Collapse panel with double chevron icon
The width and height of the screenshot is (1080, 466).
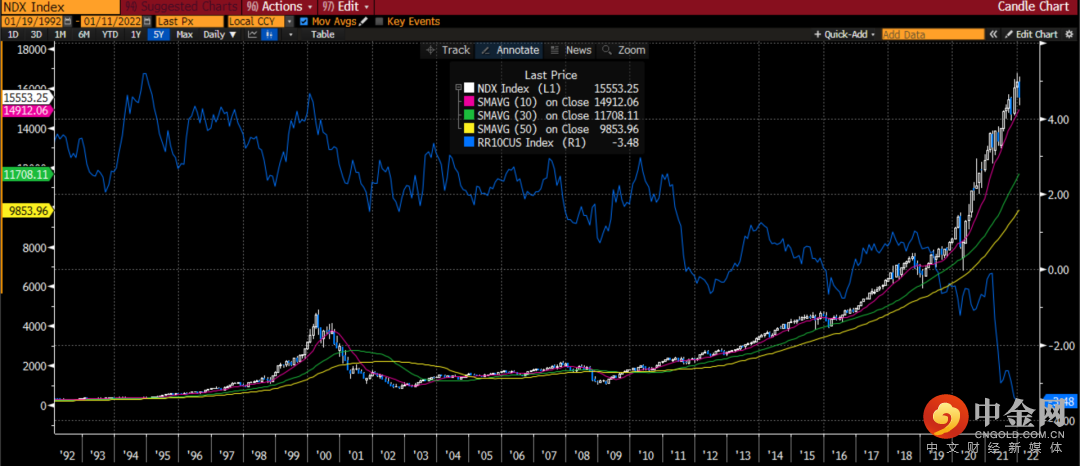point(993,34)
